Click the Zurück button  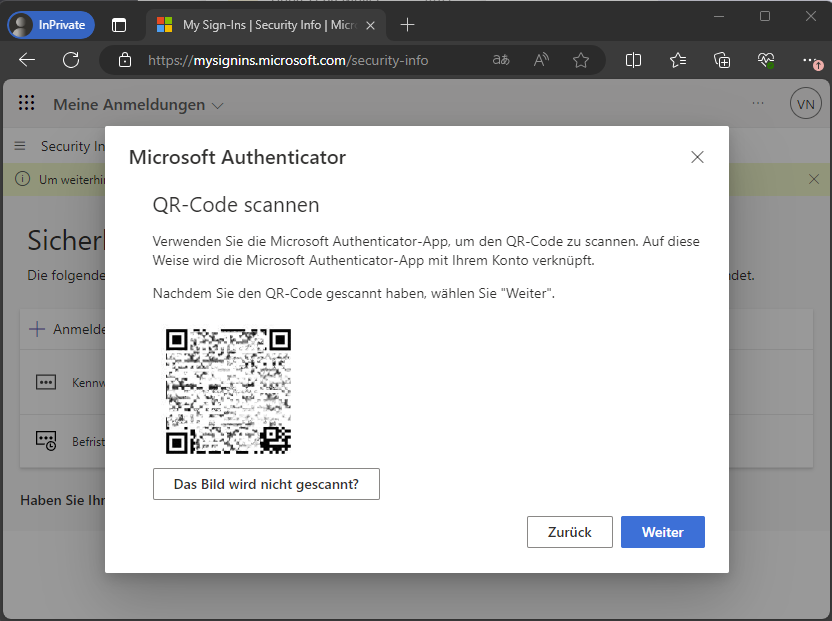pos(569,532)
